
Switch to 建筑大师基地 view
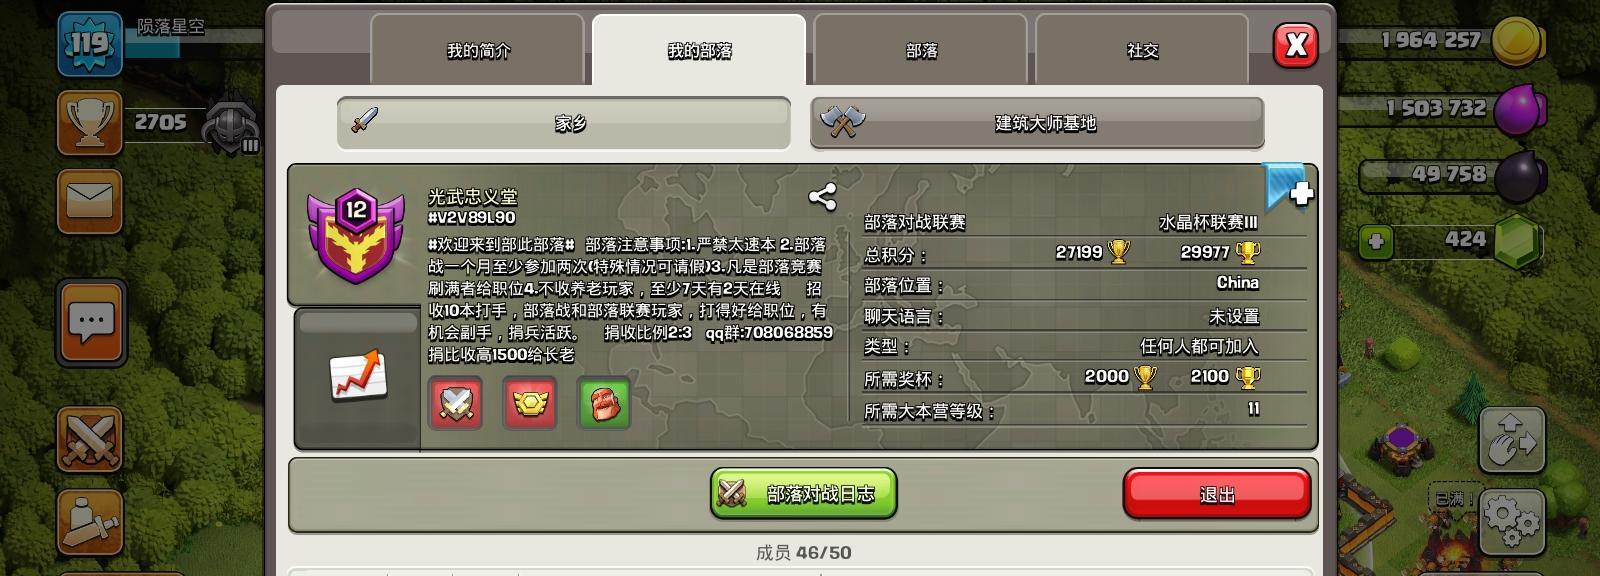pyautogui.click(x=1037, y=123)
